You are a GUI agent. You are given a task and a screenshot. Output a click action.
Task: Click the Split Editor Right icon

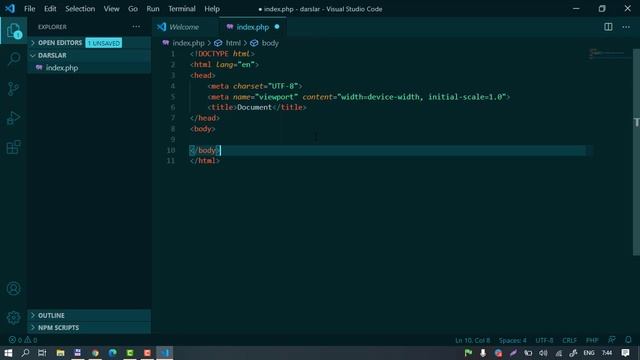[x=608, y=27]
